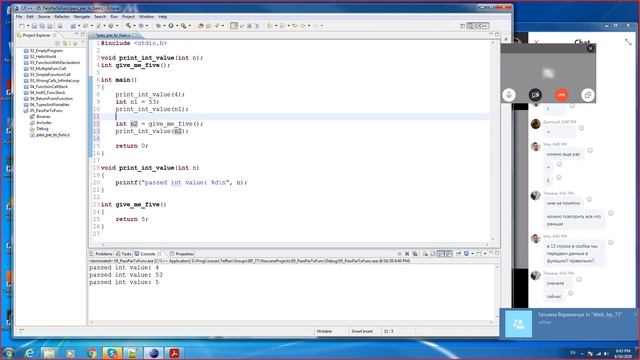Open Project Explorer view menu arrow
The height and width of the screenshot is (360, 640).
(x=76, y=43)
